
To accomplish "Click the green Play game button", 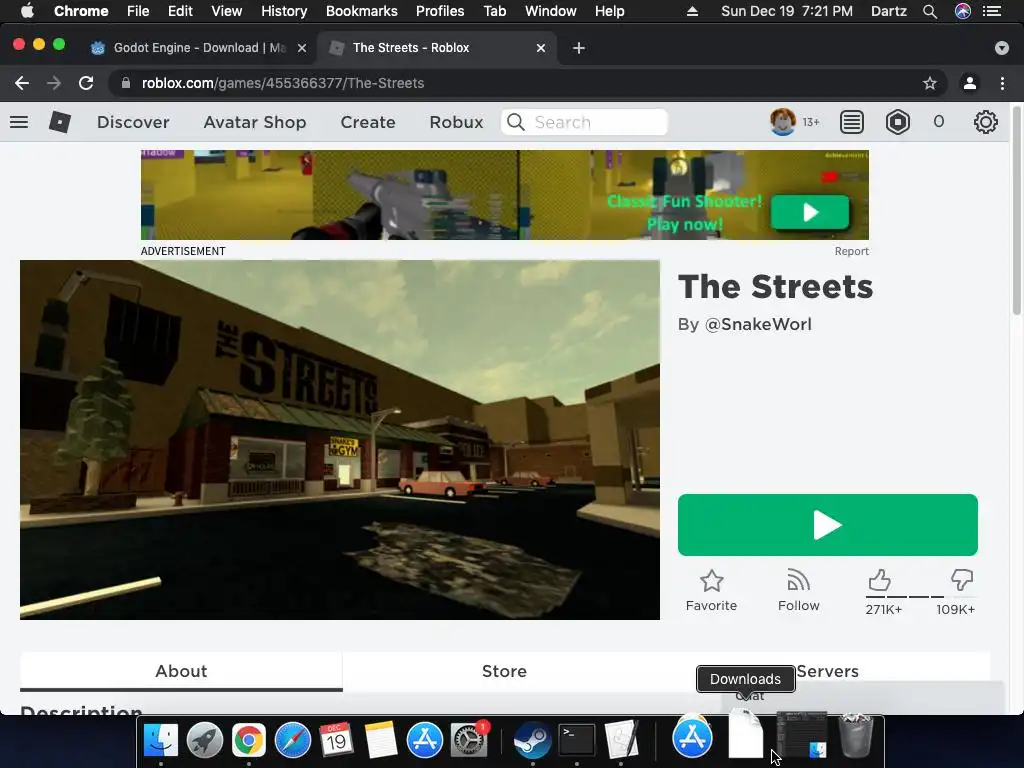I will click(x=827, y=525).
